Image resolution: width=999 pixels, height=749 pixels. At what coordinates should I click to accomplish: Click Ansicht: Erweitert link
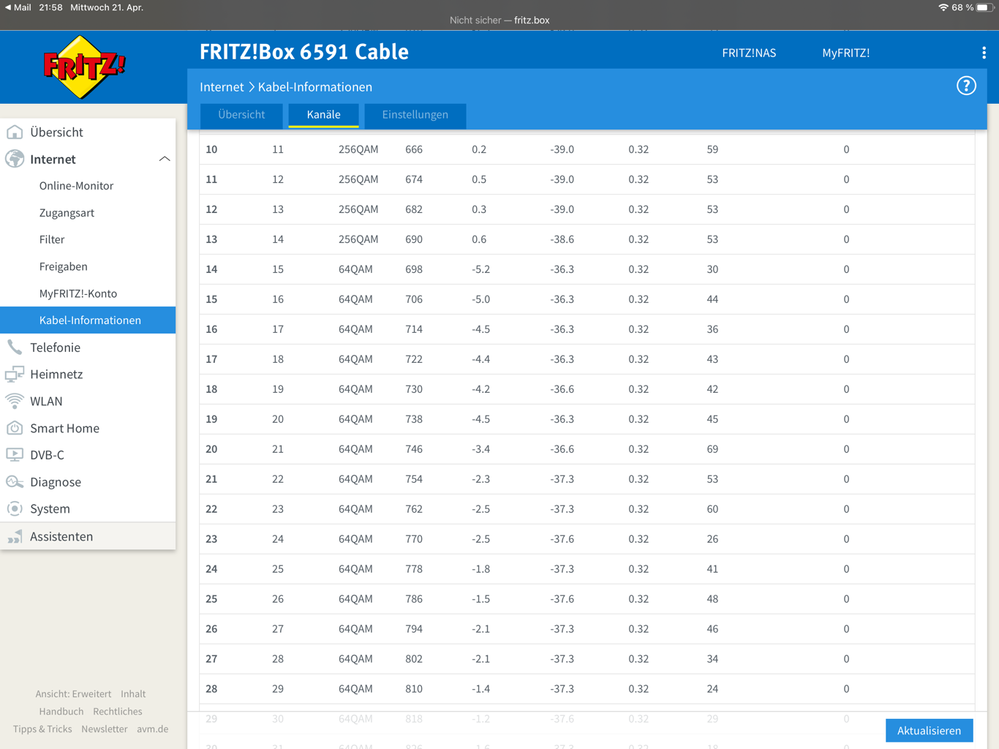point(73,694)
